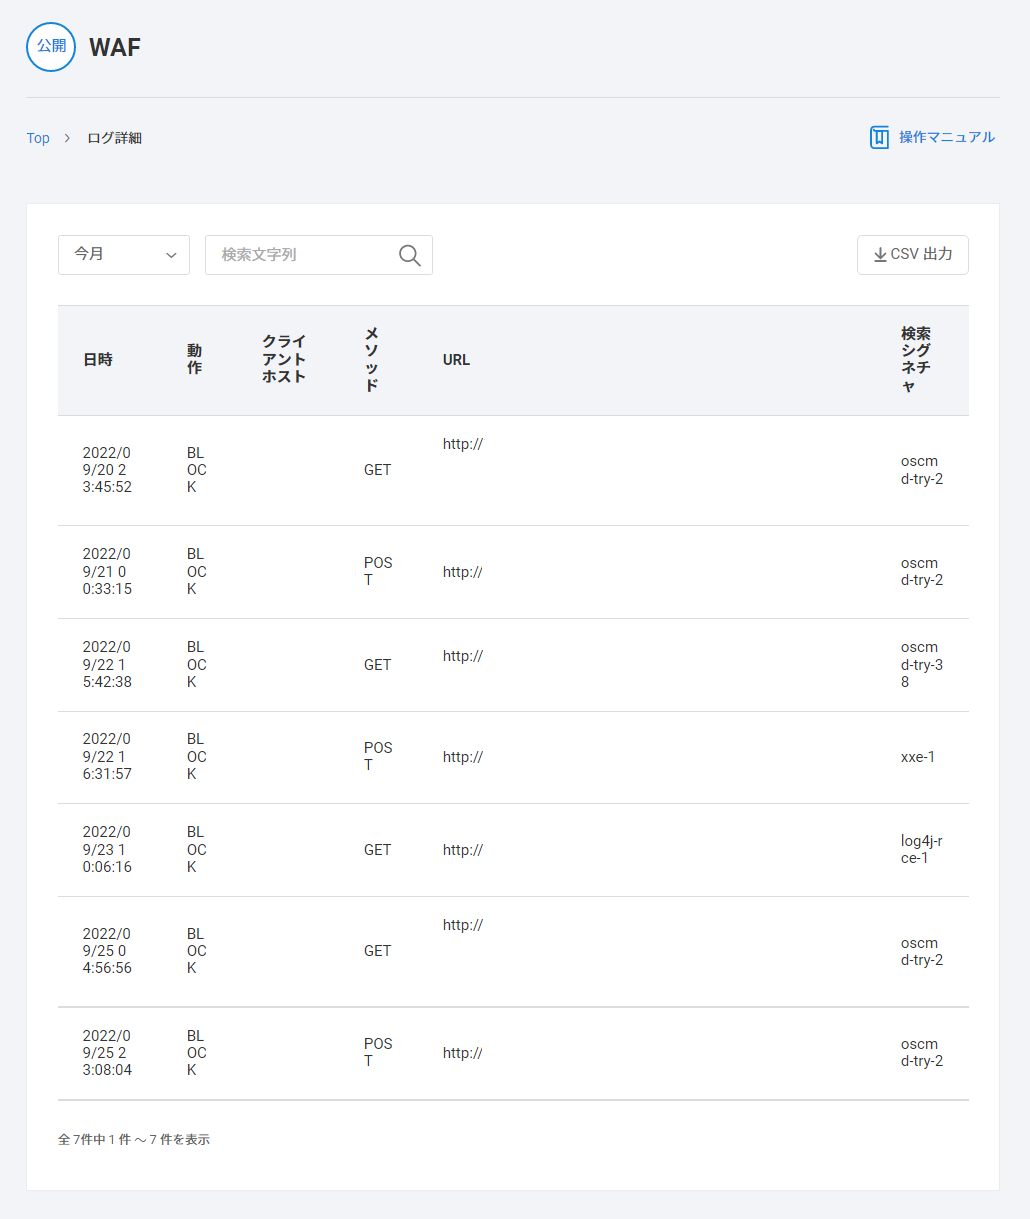Image resolution: width=1030 pixels, height=1219 pixels.
Task: Click the 検索シグネチャ column header
Action: point(915,360)
